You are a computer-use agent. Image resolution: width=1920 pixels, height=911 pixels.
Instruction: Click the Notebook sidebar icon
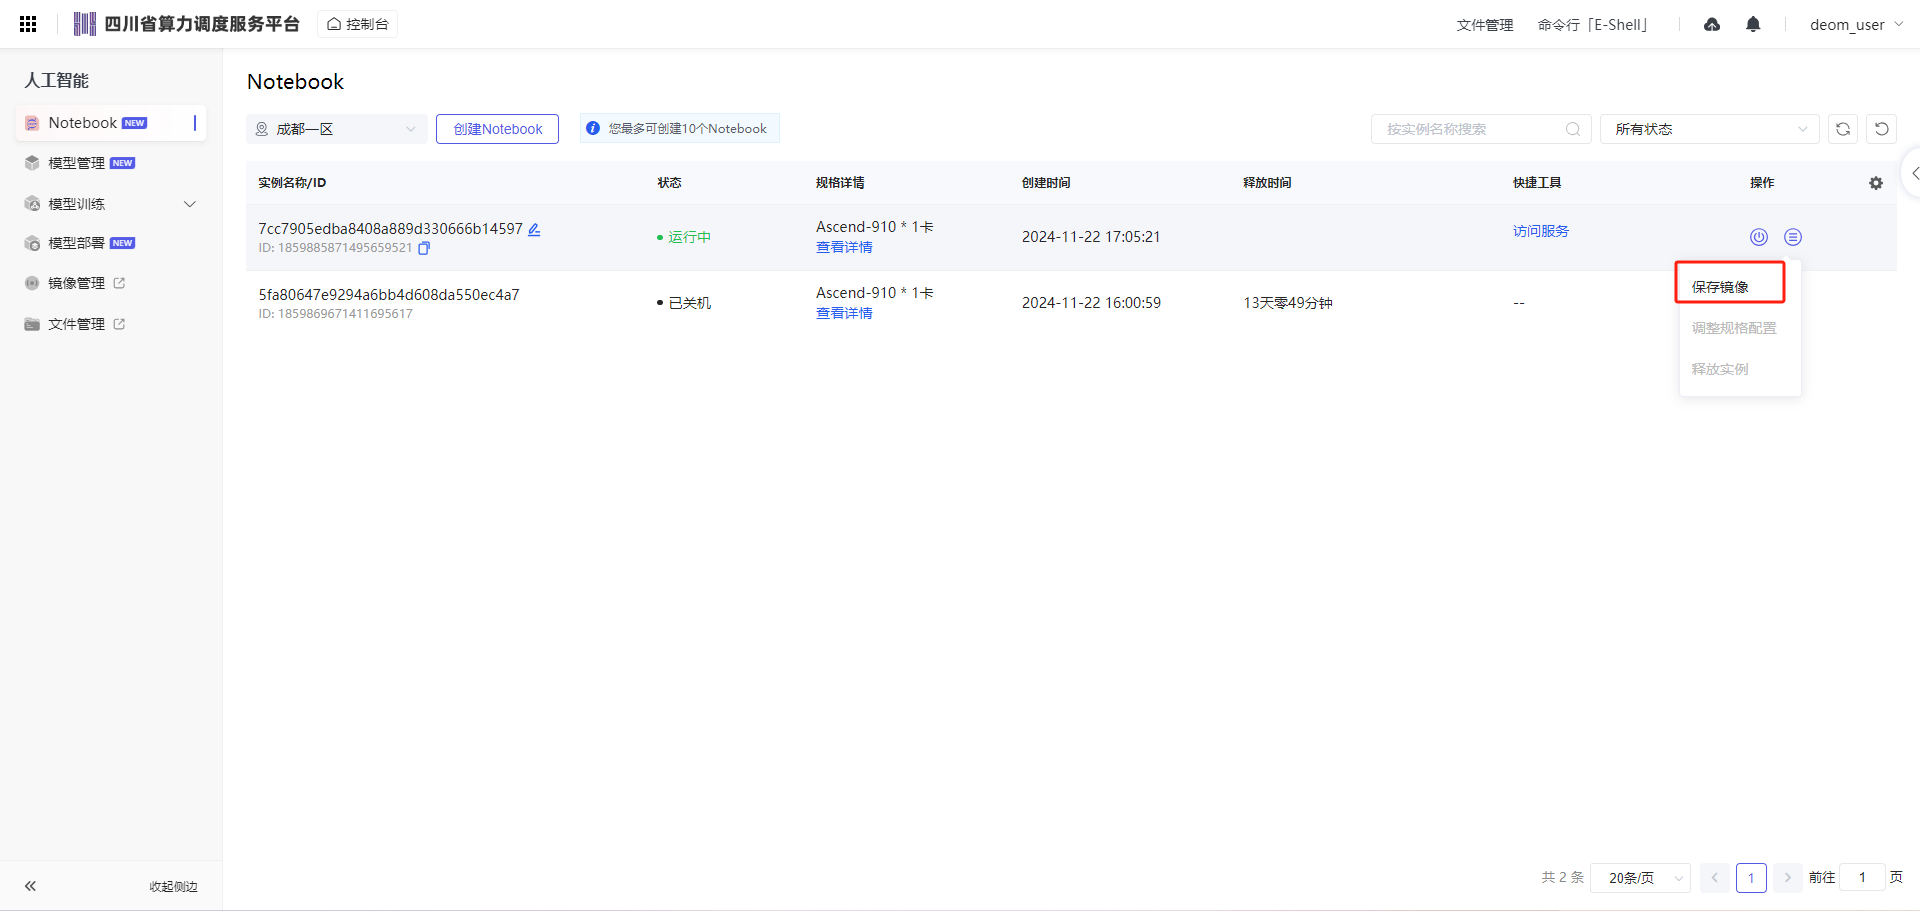[x=32, y=123]
